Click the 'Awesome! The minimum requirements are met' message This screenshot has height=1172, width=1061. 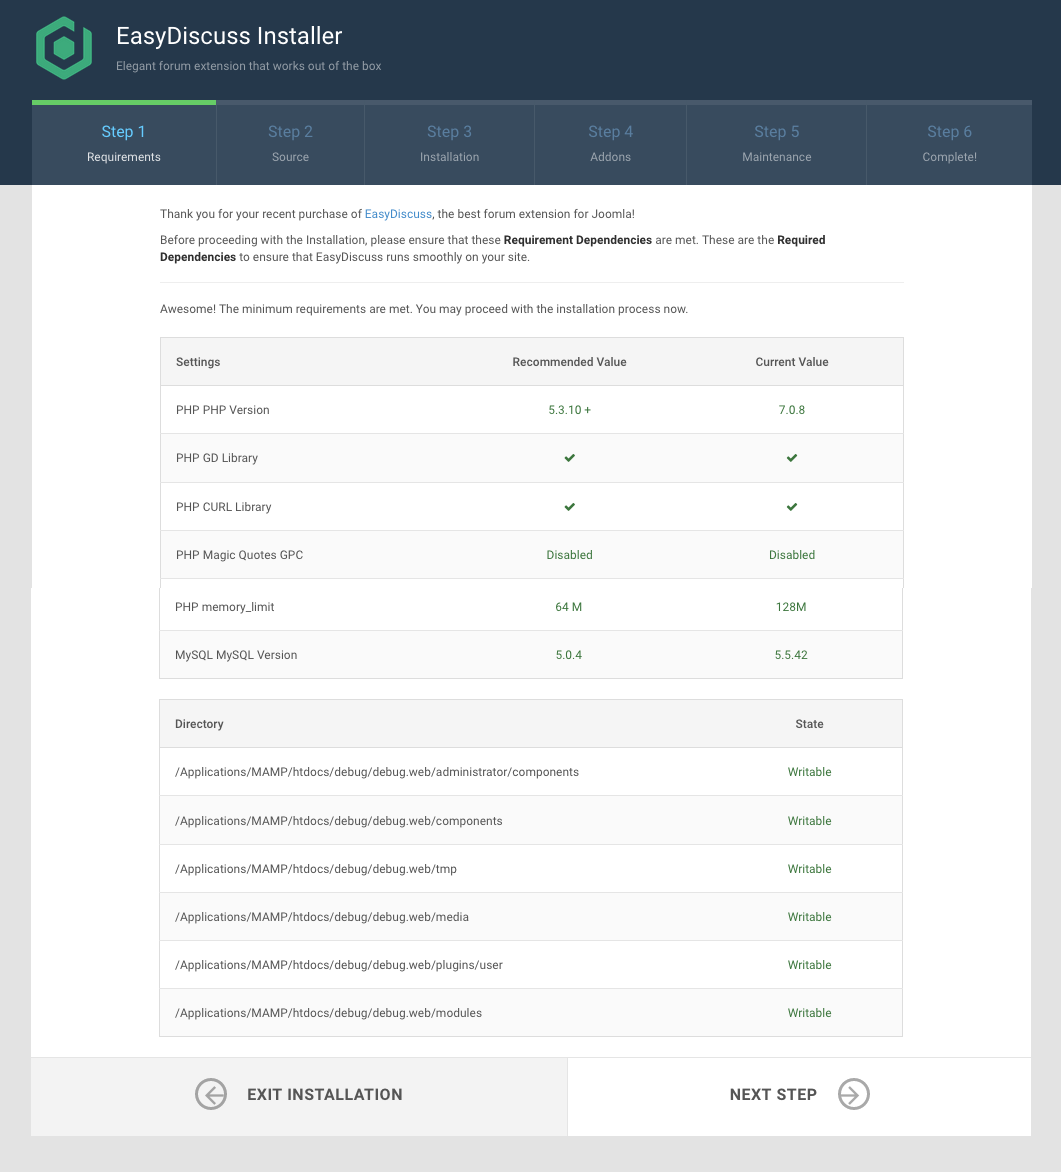424,309
